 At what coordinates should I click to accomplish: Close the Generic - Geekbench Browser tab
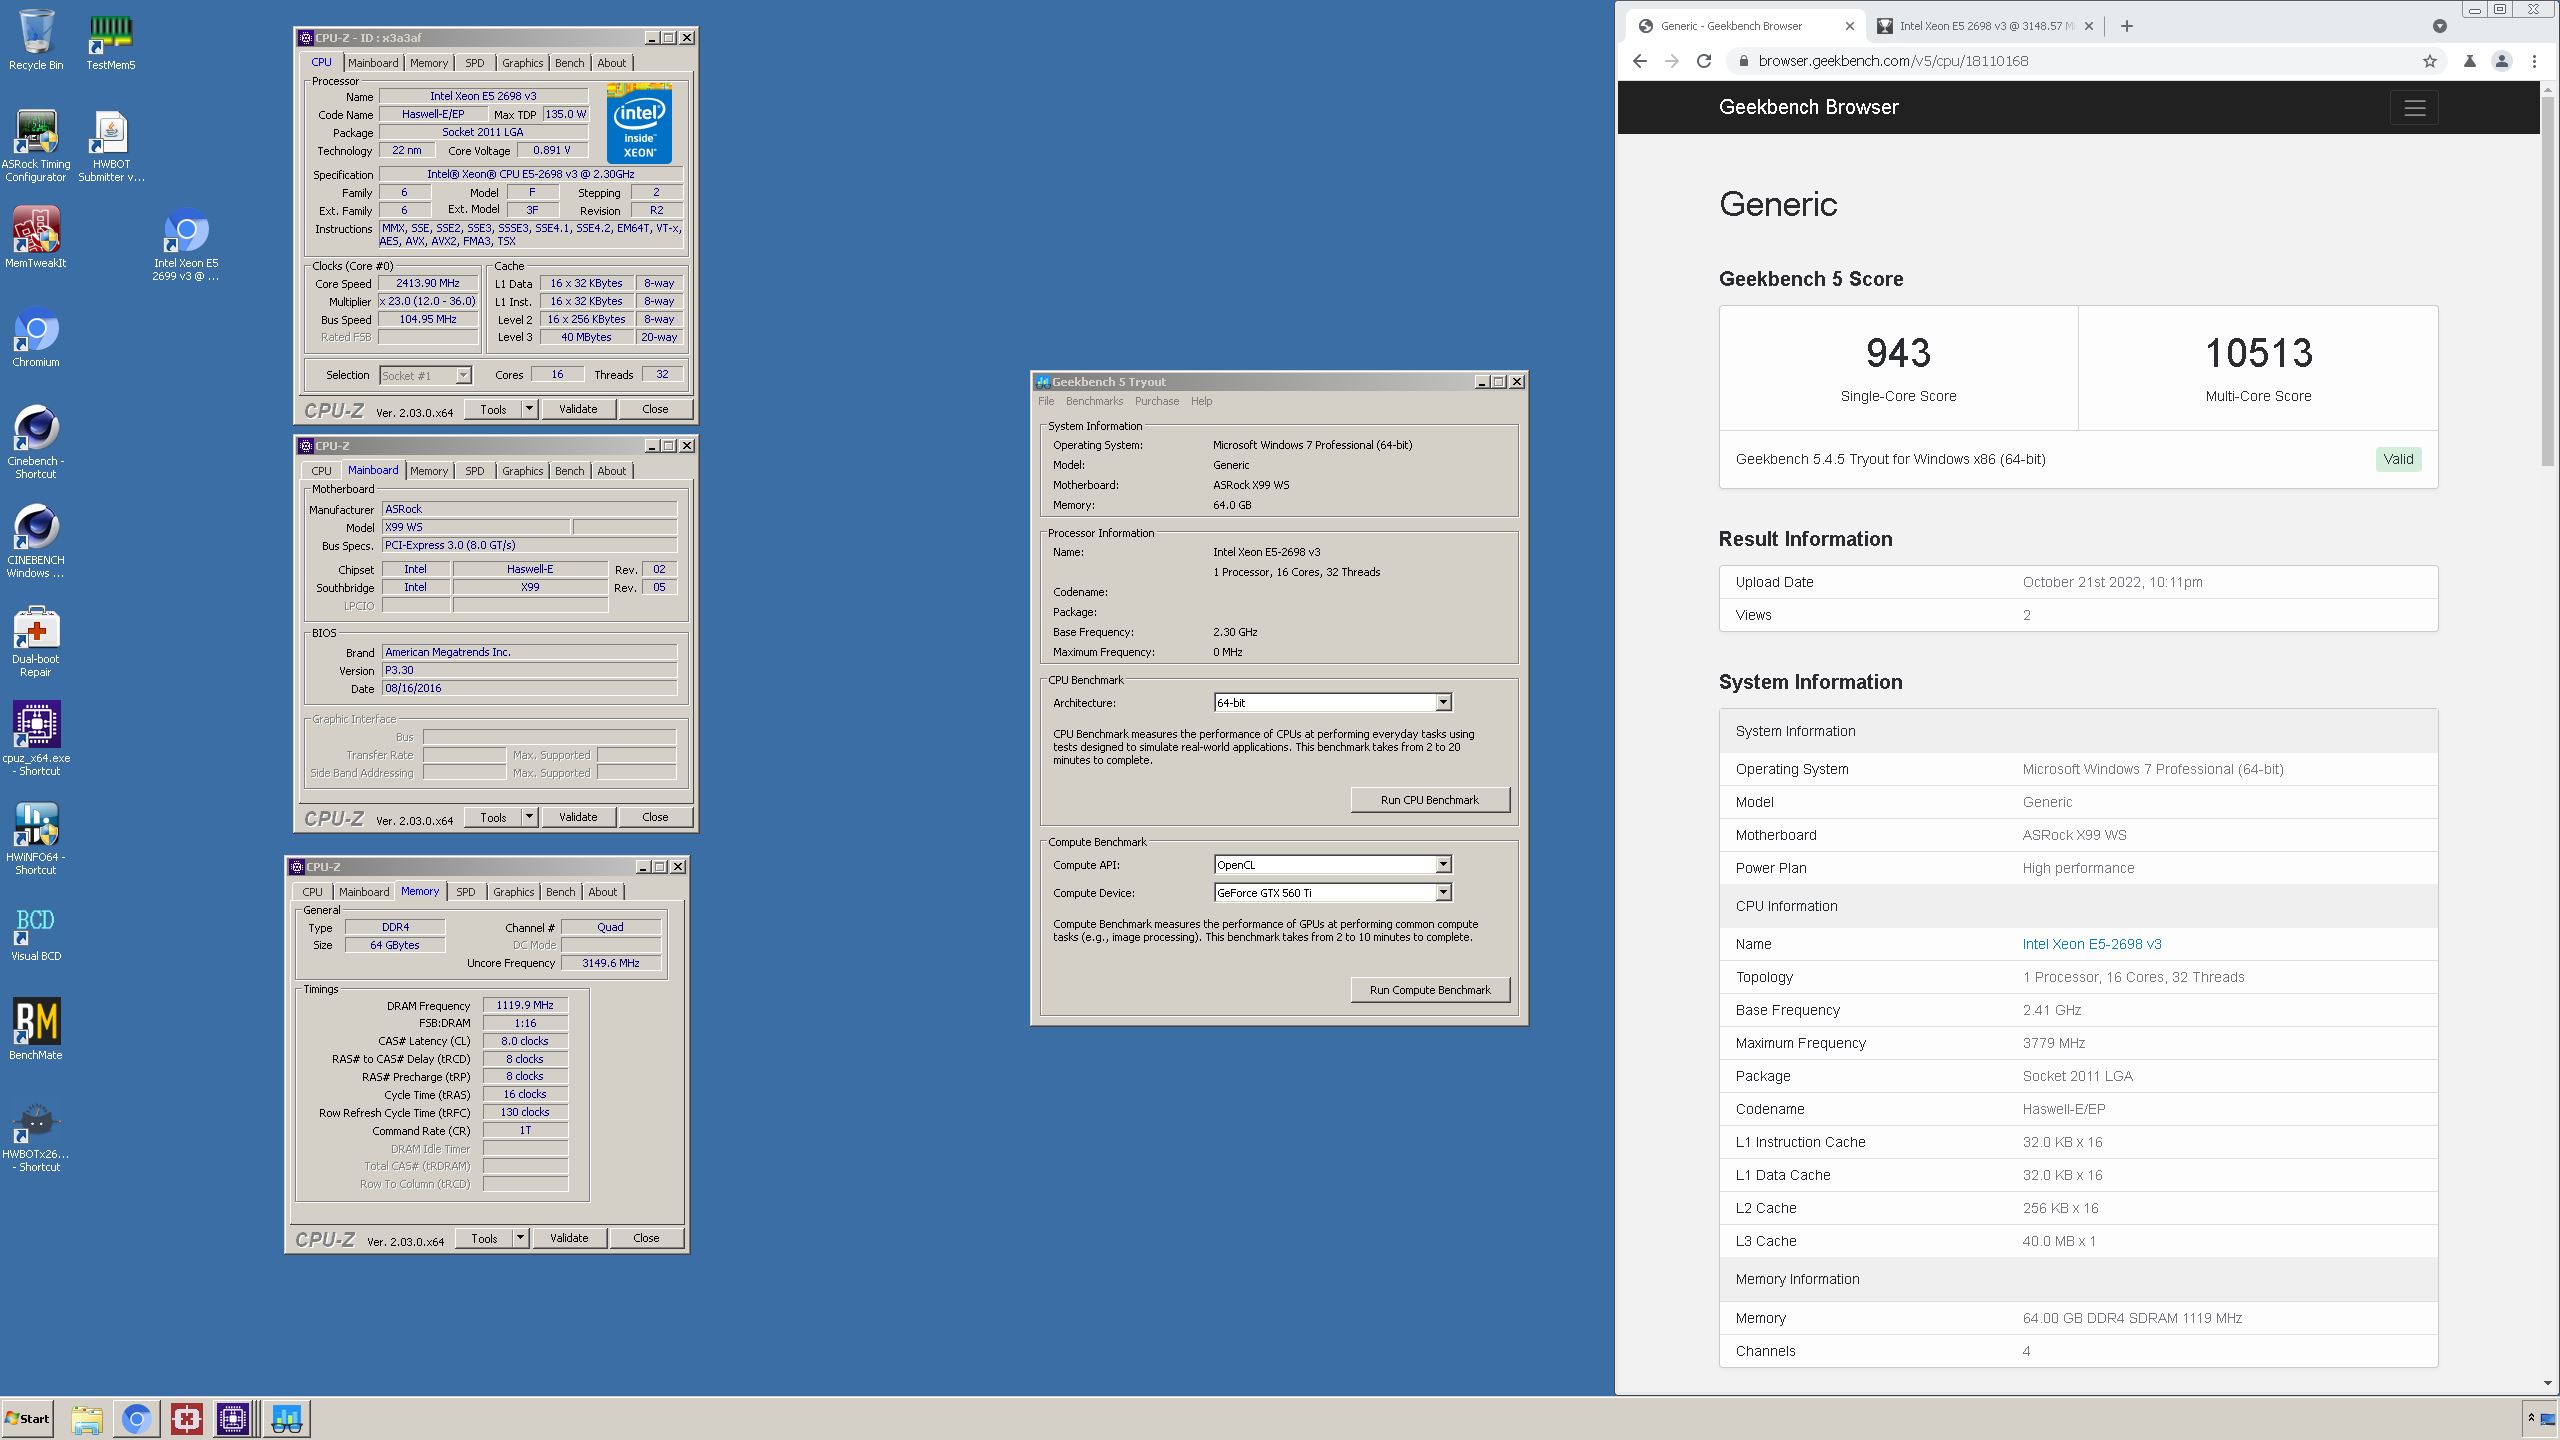tap(1850, 26)
